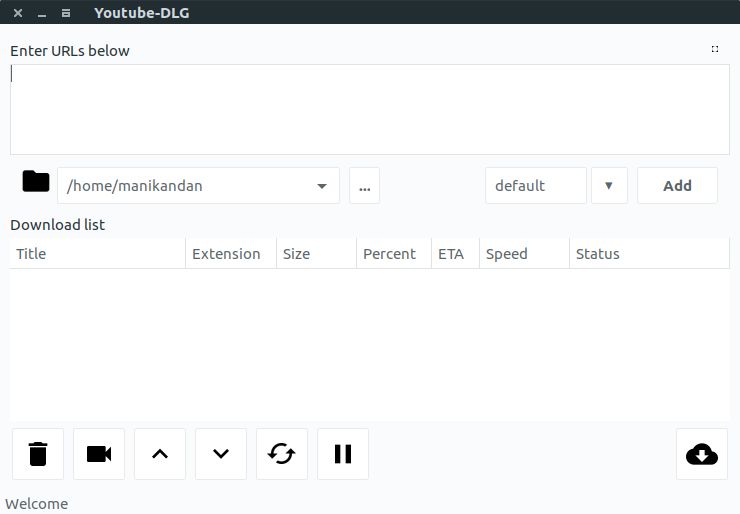Open the format dropdown arrow beside default
Viewport: 740px width, 514px height.
point(609,185)
